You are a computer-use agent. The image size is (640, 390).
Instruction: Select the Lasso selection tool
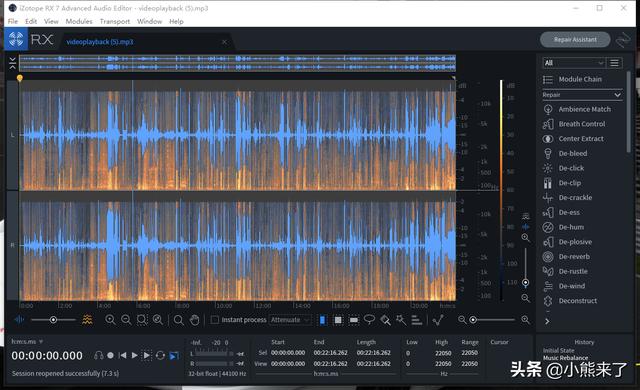click(369, 320)
